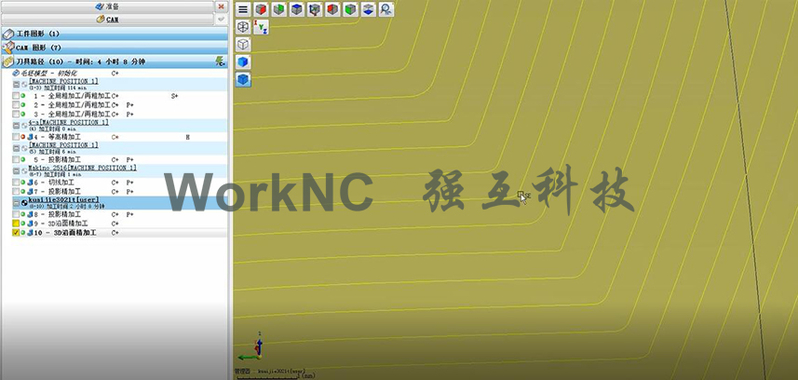The width and height of the screenshot is (798, 380).
Task: Switch to light blue shaded cube display
Action: [243, 62]
